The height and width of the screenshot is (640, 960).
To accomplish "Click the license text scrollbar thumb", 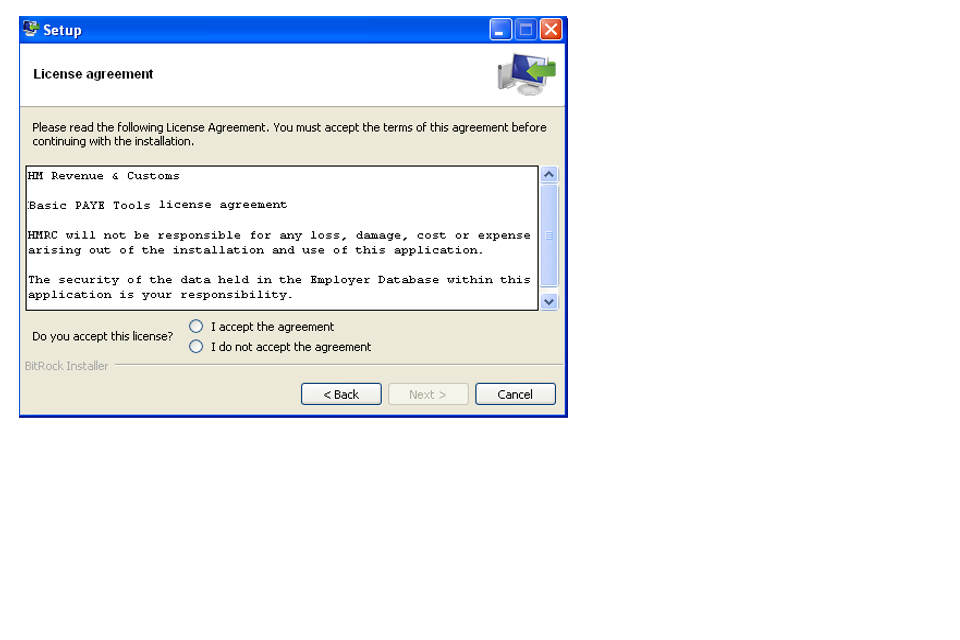I will (549, 236).
